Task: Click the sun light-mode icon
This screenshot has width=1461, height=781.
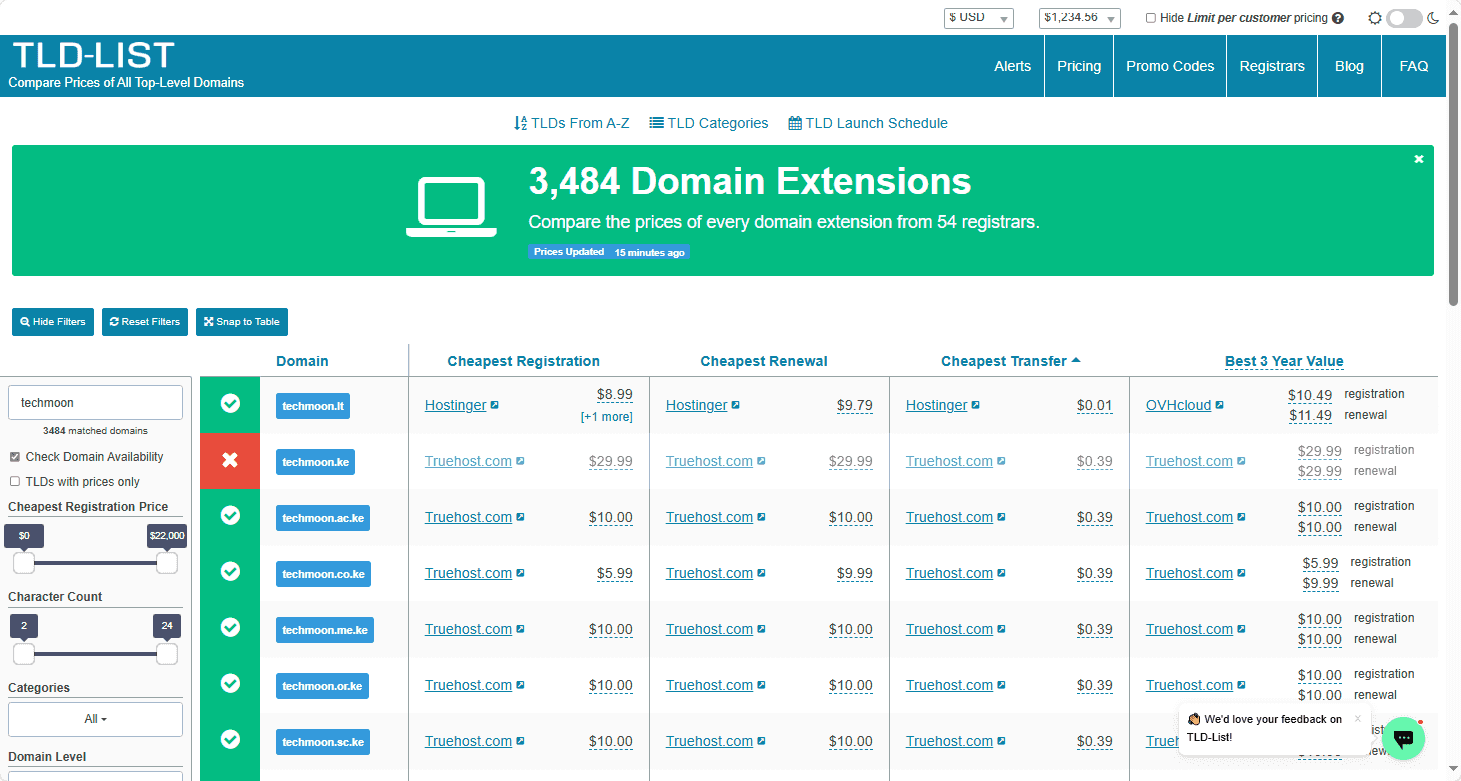Action: [x=1375, y=18]
